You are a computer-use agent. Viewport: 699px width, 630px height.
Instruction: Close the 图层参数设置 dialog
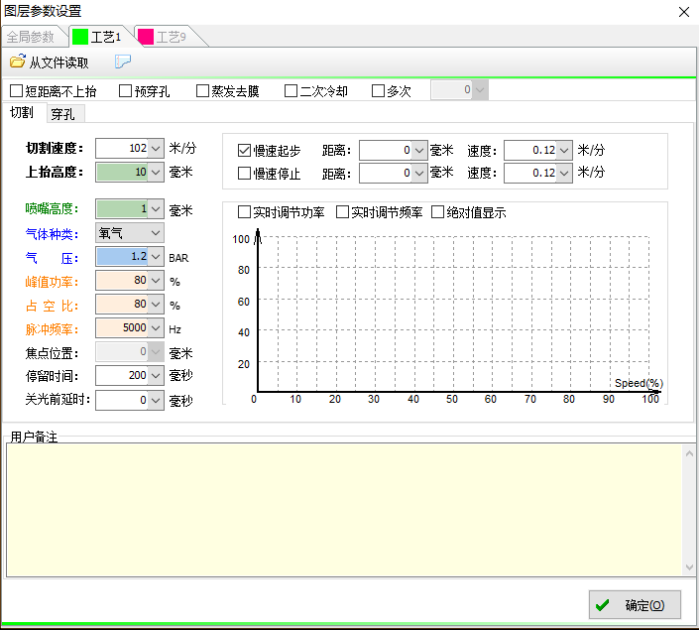(x=683, y=11)
